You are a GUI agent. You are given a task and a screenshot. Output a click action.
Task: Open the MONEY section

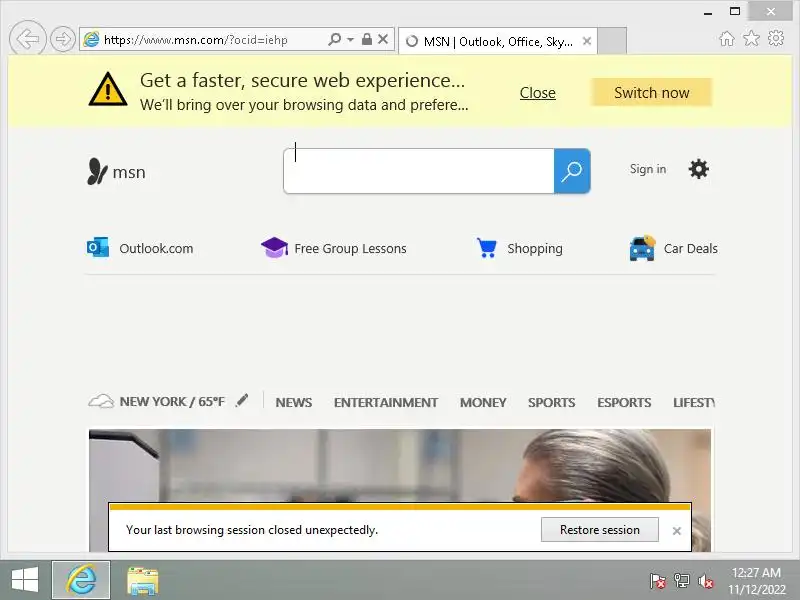(483, 403)
